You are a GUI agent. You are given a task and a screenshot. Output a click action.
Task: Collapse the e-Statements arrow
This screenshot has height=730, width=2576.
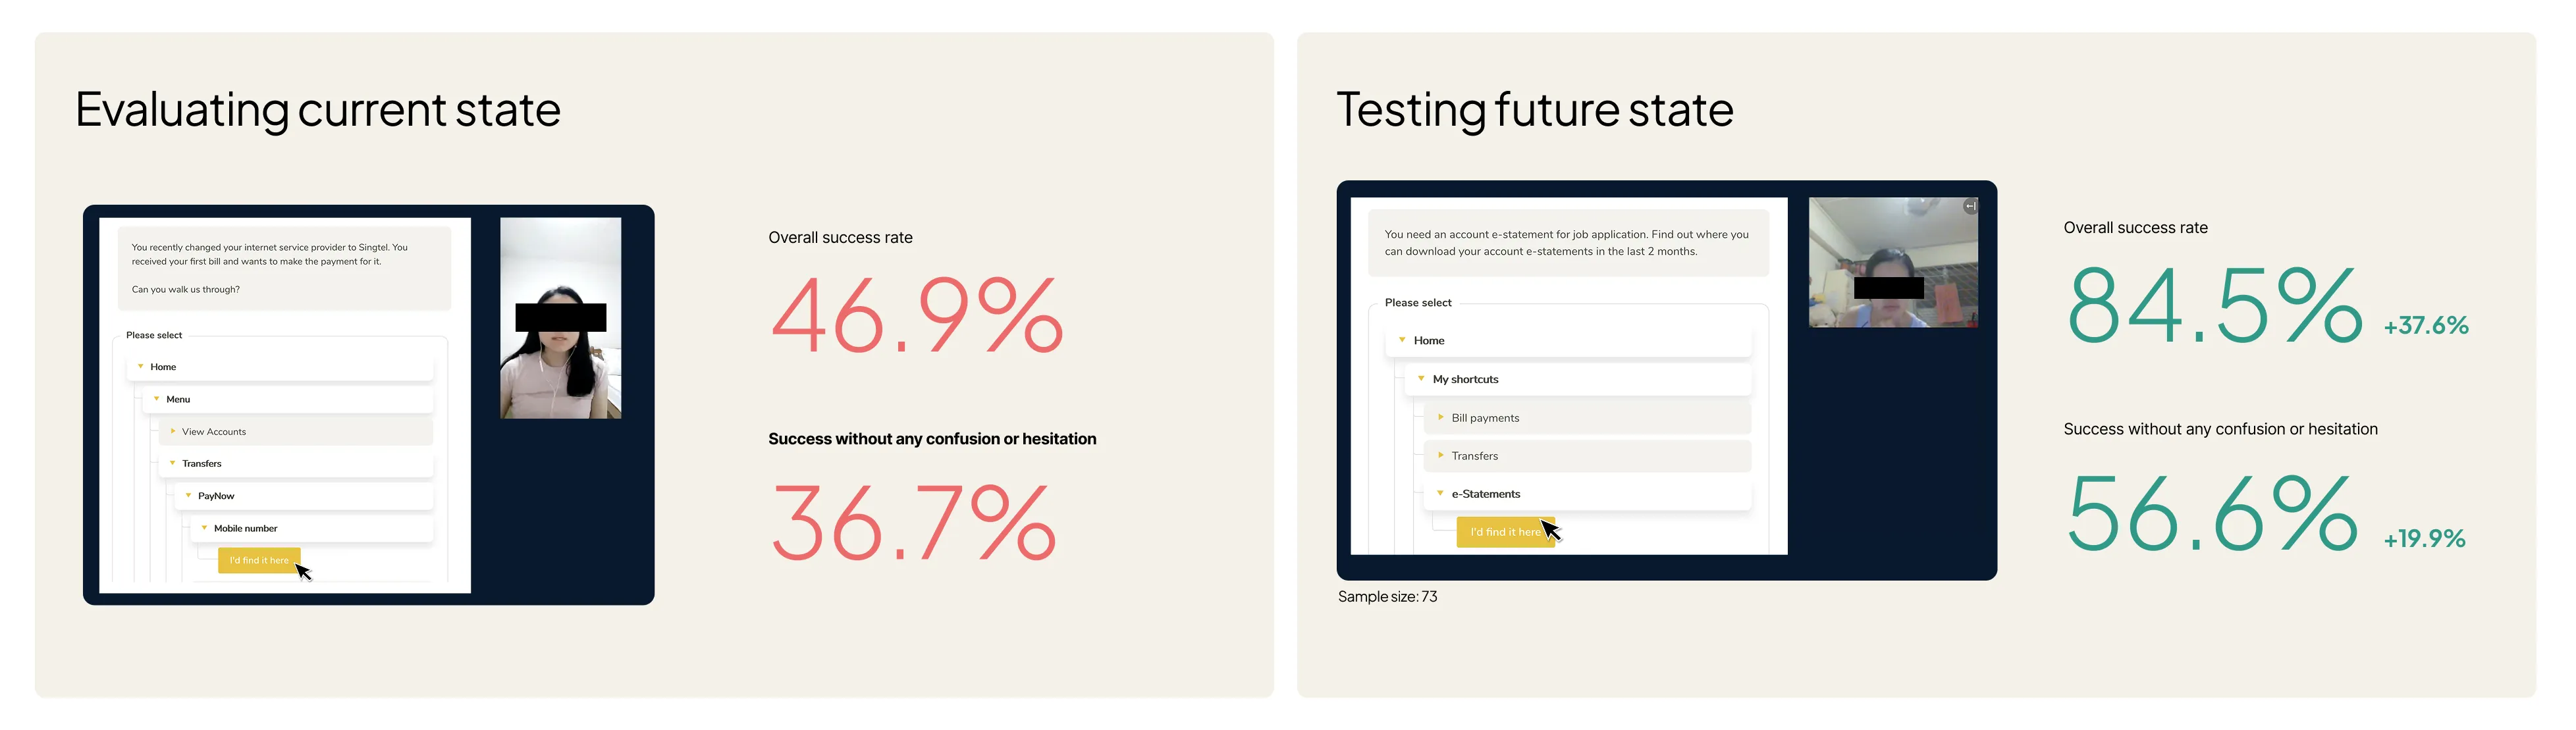click(1440, 493)
